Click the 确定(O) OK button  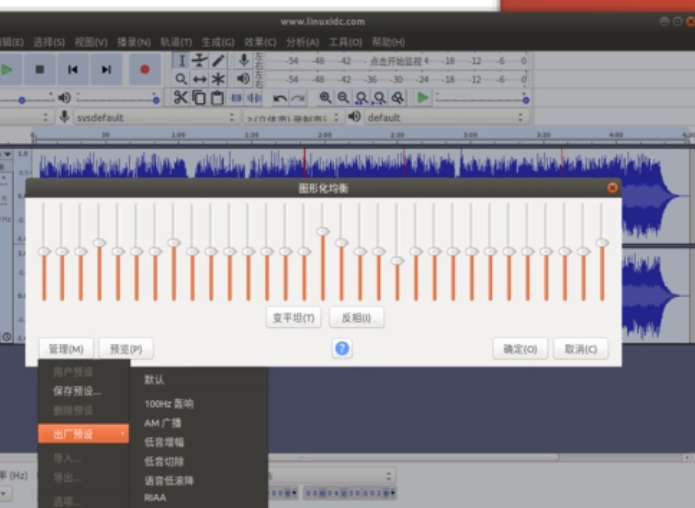[520, 349]
